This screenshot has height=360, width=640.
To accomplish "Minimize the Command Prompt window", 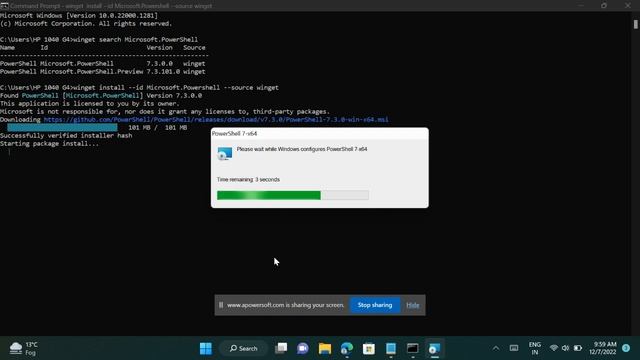I will 581,6.
